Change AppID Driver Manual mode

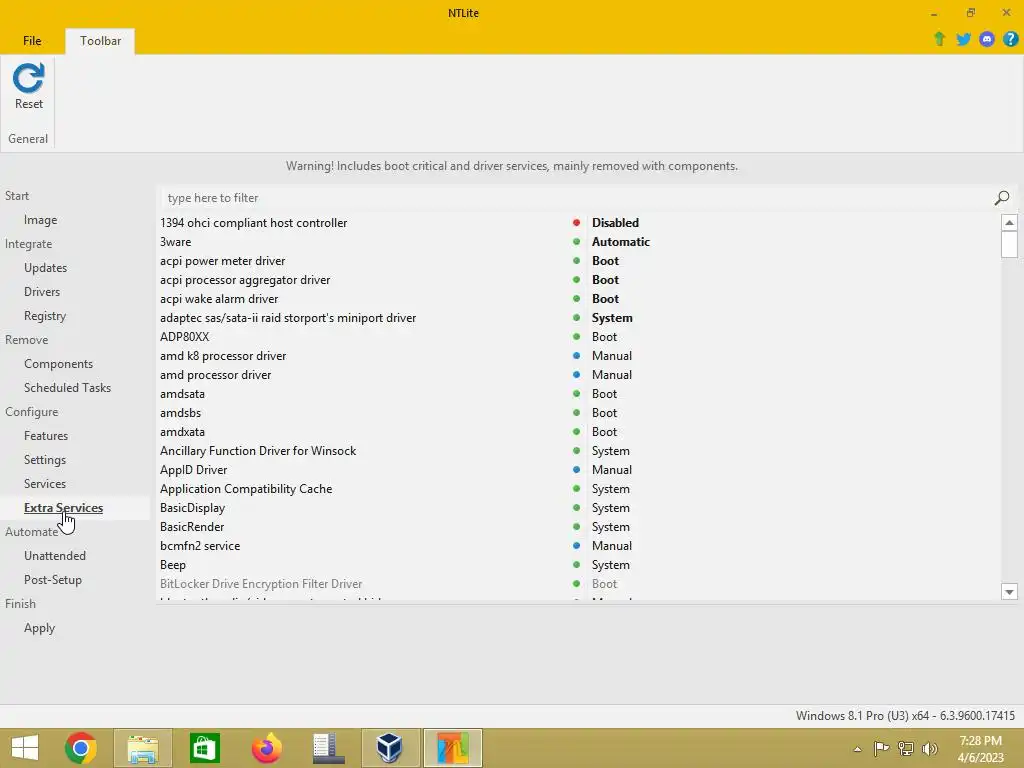(x=612, y=470)
